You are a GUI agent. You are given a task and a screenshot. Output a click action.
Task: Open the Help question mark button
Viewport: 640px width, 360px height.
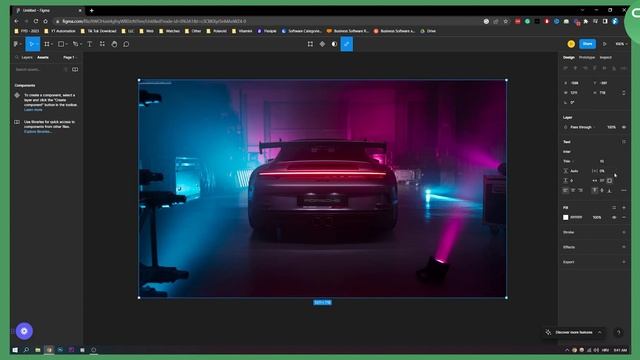618,332
